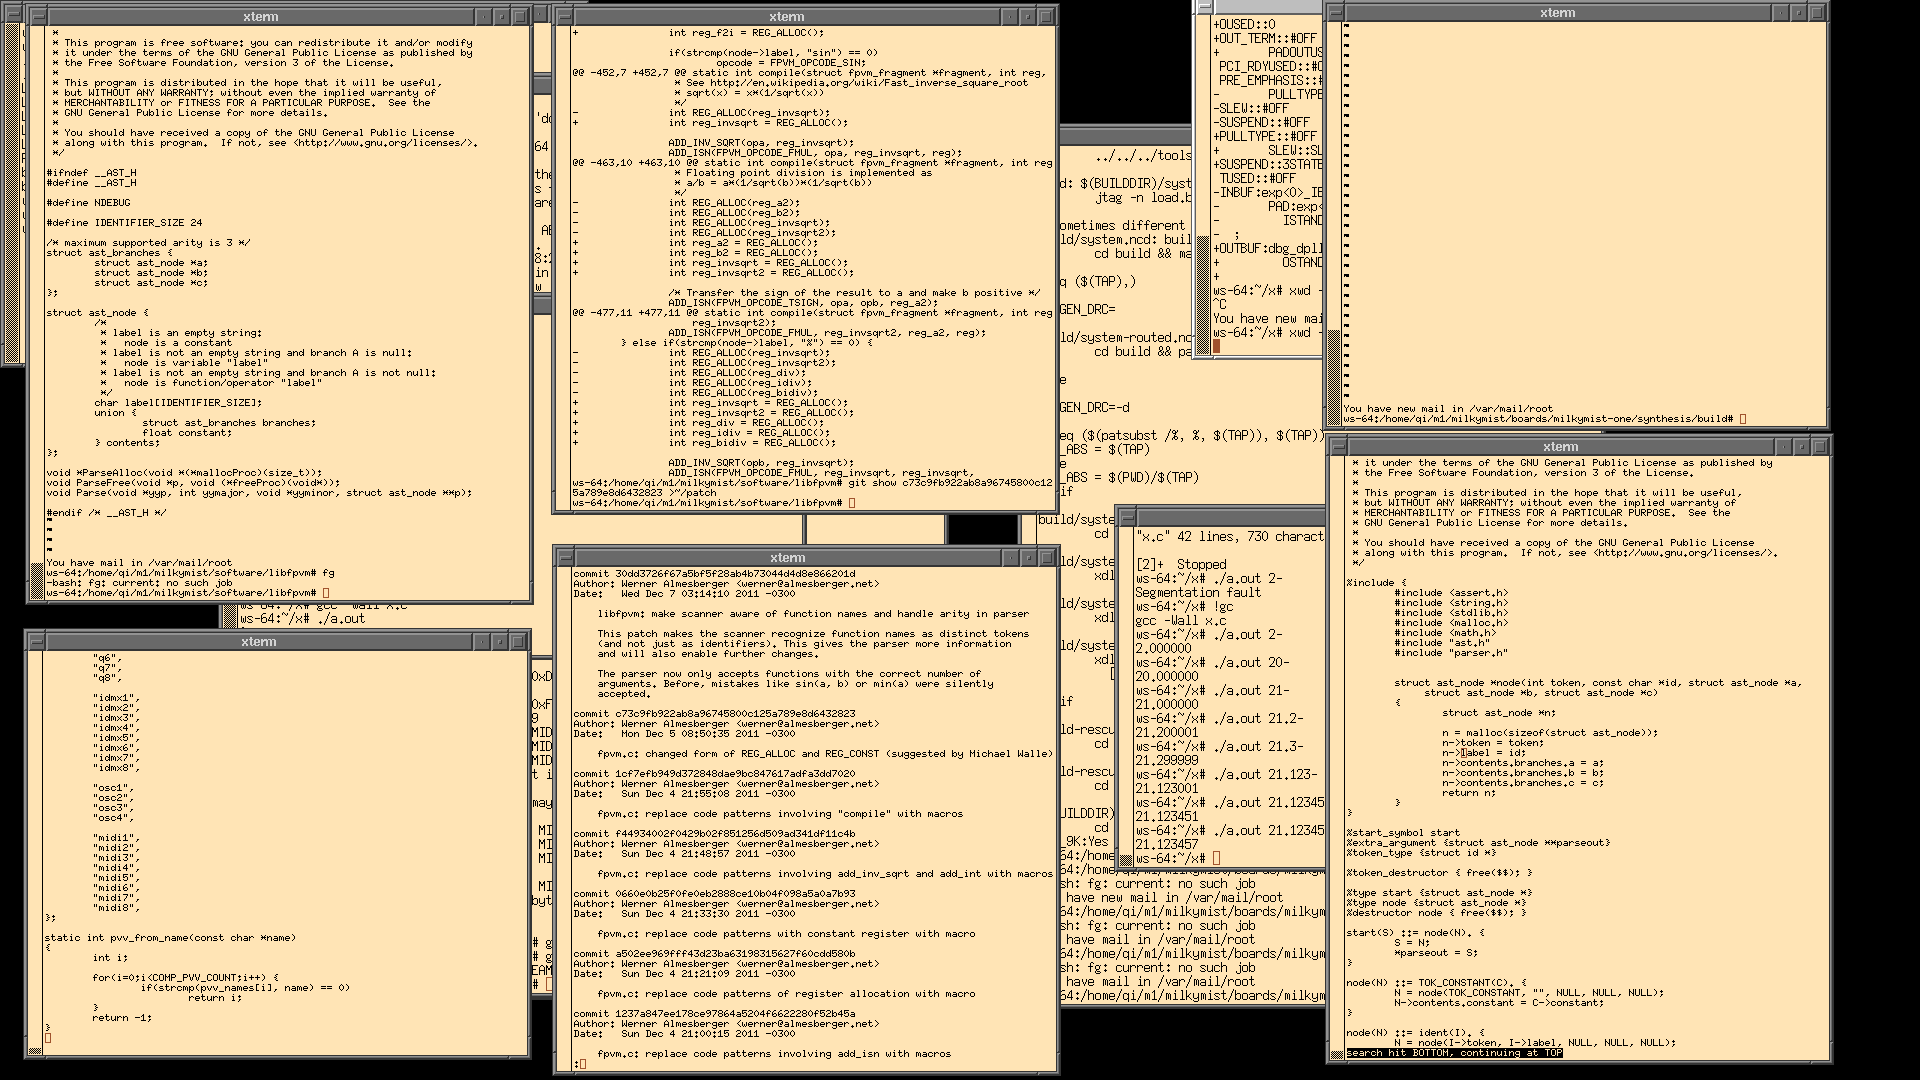This screenshot has height=1080, width=1920.
Task: Click the Fast_inverse_square_root wikipedia URL text
Action: [x=868, y=83]
